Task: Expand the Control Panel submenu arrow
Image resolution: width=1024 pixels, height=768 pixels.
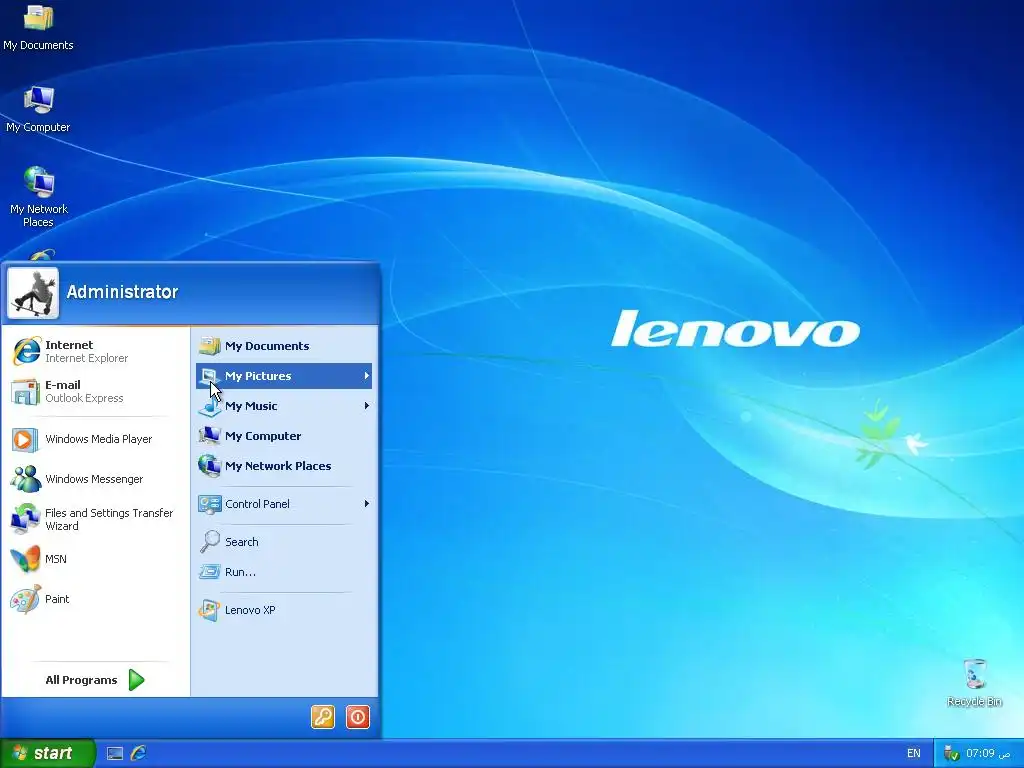Action: pyautogui.click(x=366, y=504)
